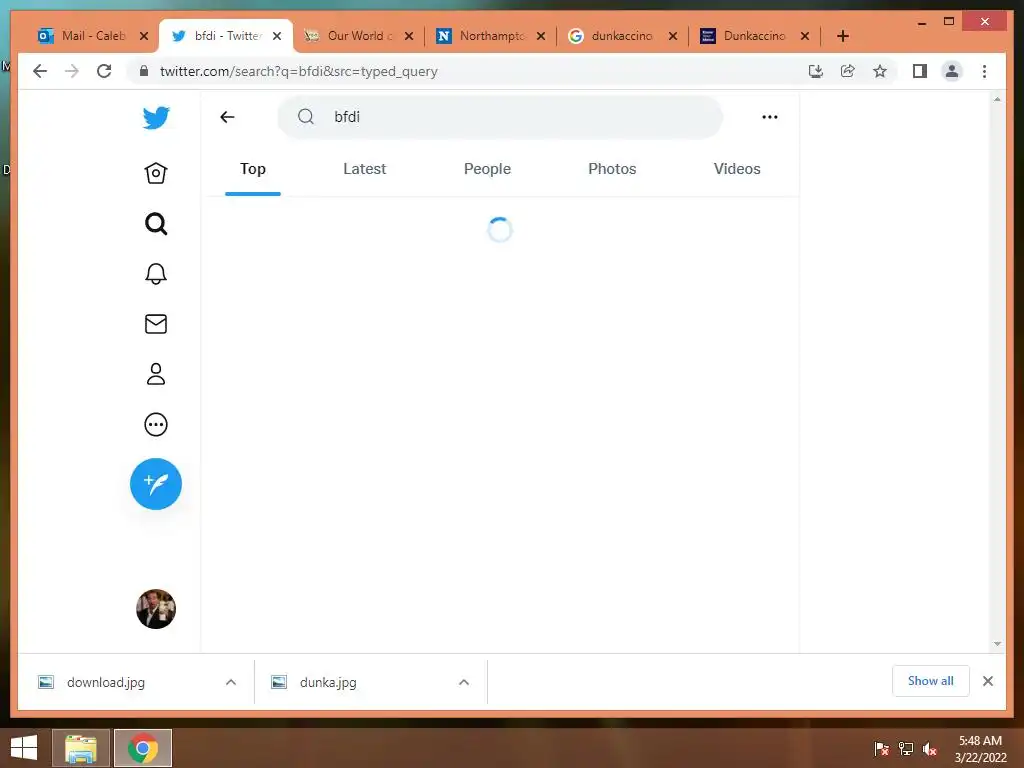Click install app icon in address bar

816,71
